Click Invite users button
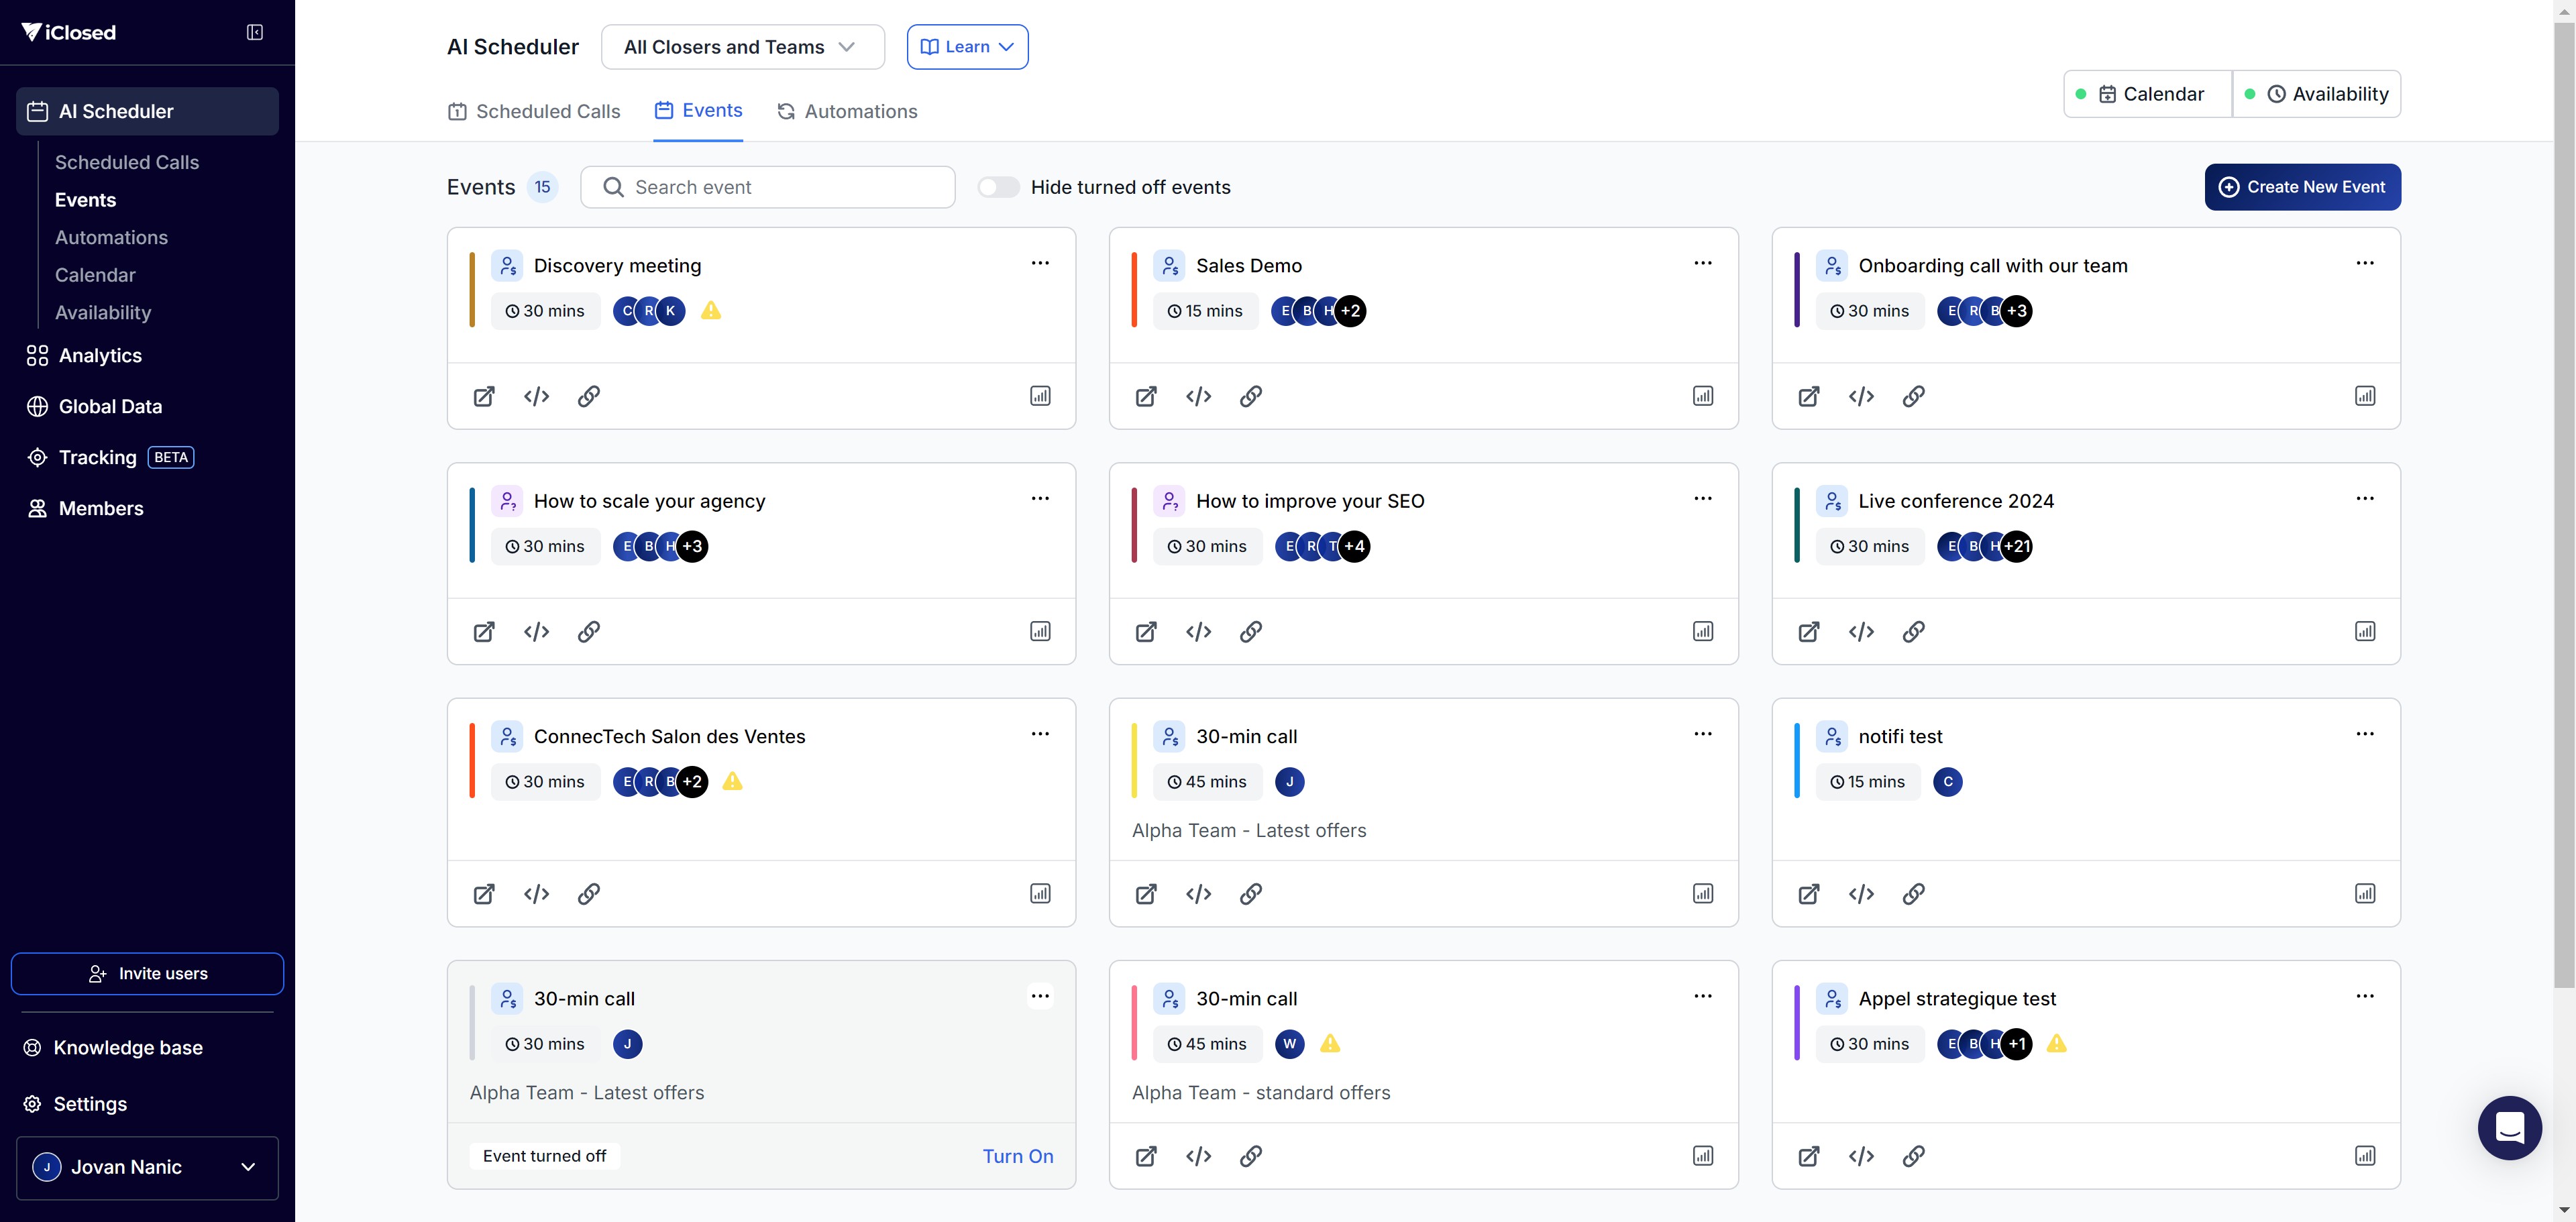 147,973
